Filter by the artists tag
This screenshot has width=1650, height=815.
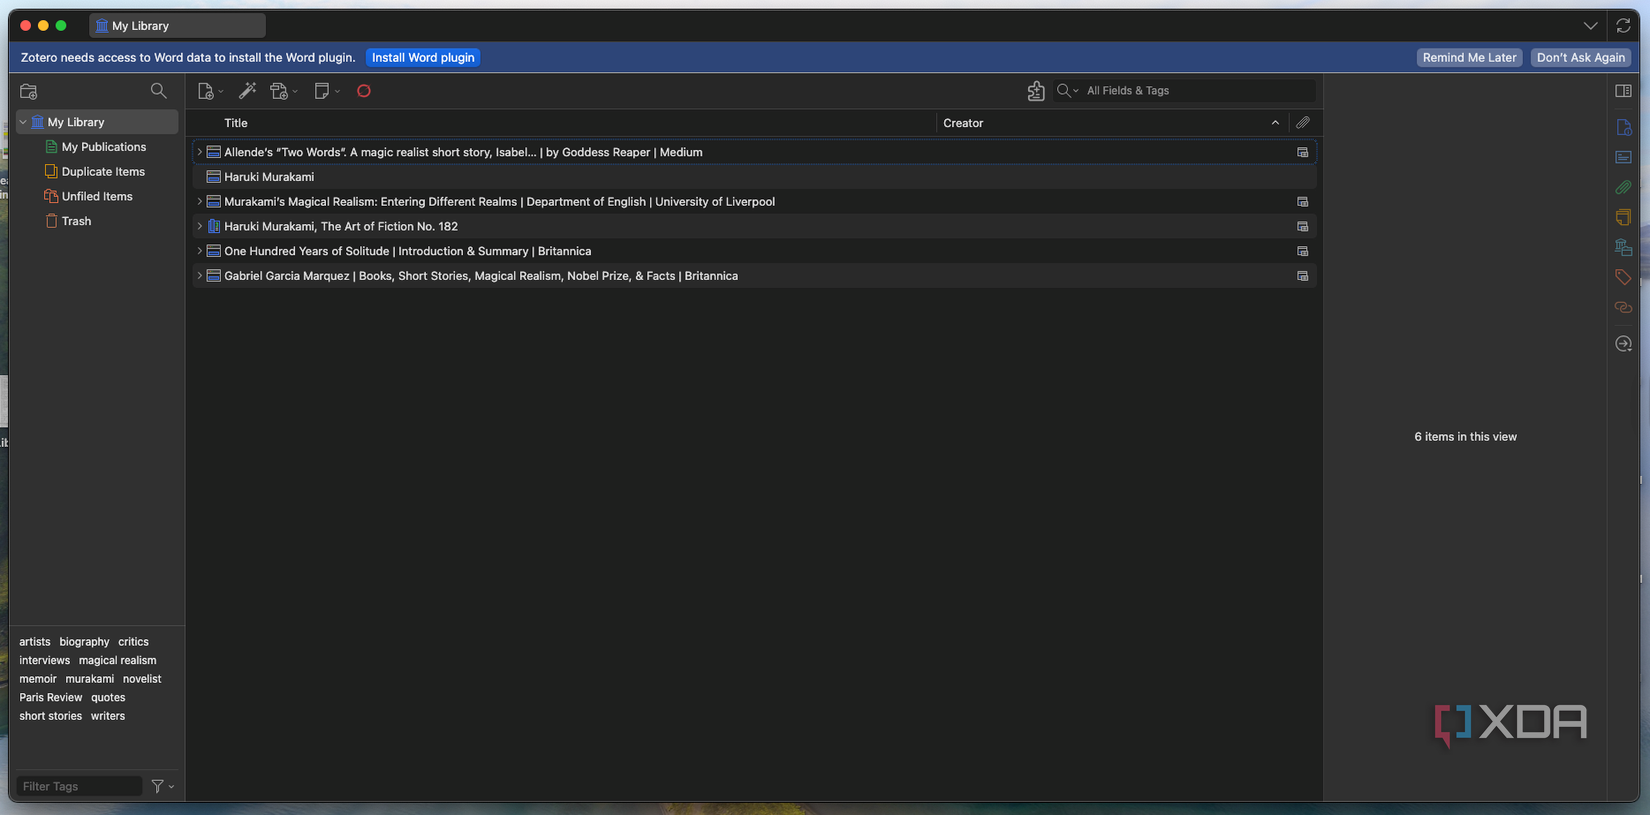point(34,642)
